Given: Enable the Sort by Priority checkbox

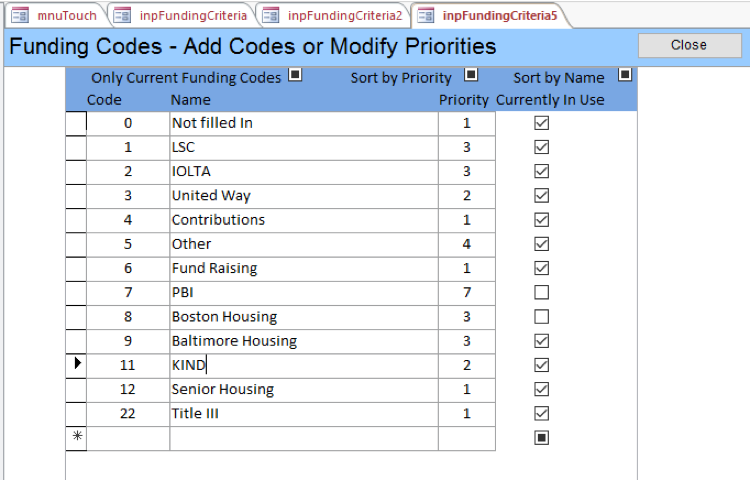Looking at the screenshot, I should (471, 74).
